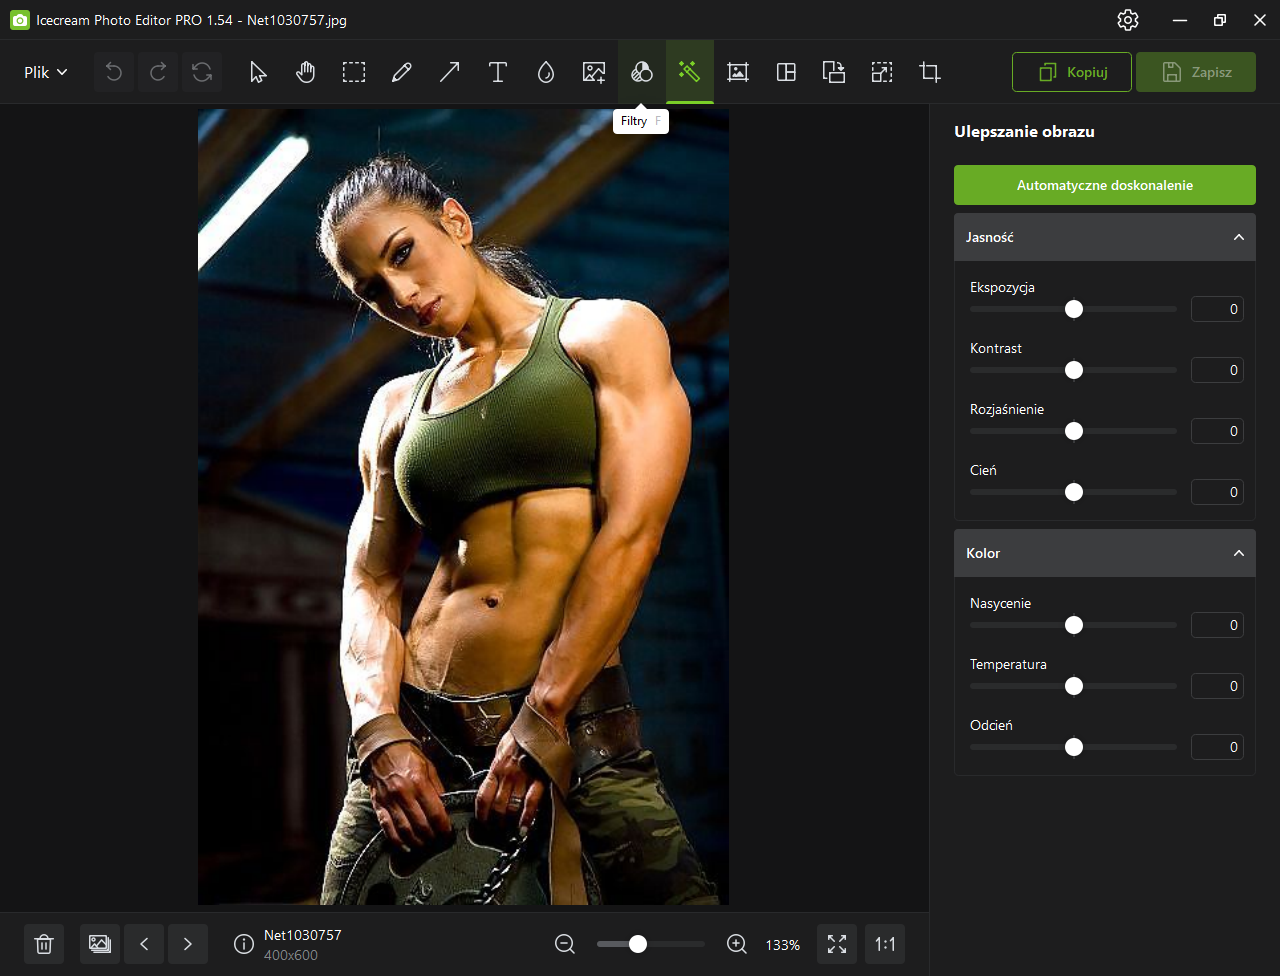Image resolution: width=1280 pixels, height=976 pixels.
Task: Click the Icecream Photo Editor app logo
Action: coord(19,20)
